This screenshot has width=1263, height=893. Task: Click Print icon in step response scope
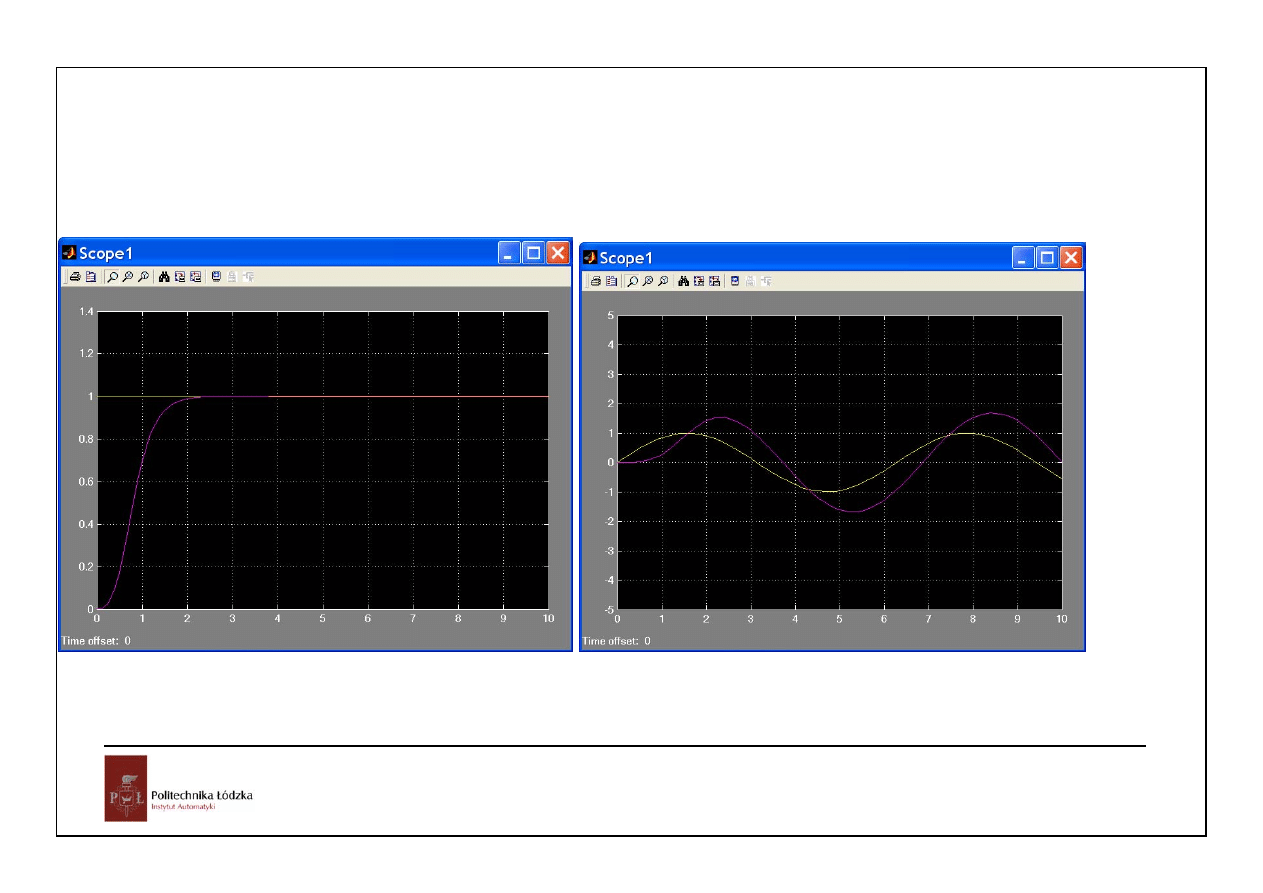click(75, 277)
